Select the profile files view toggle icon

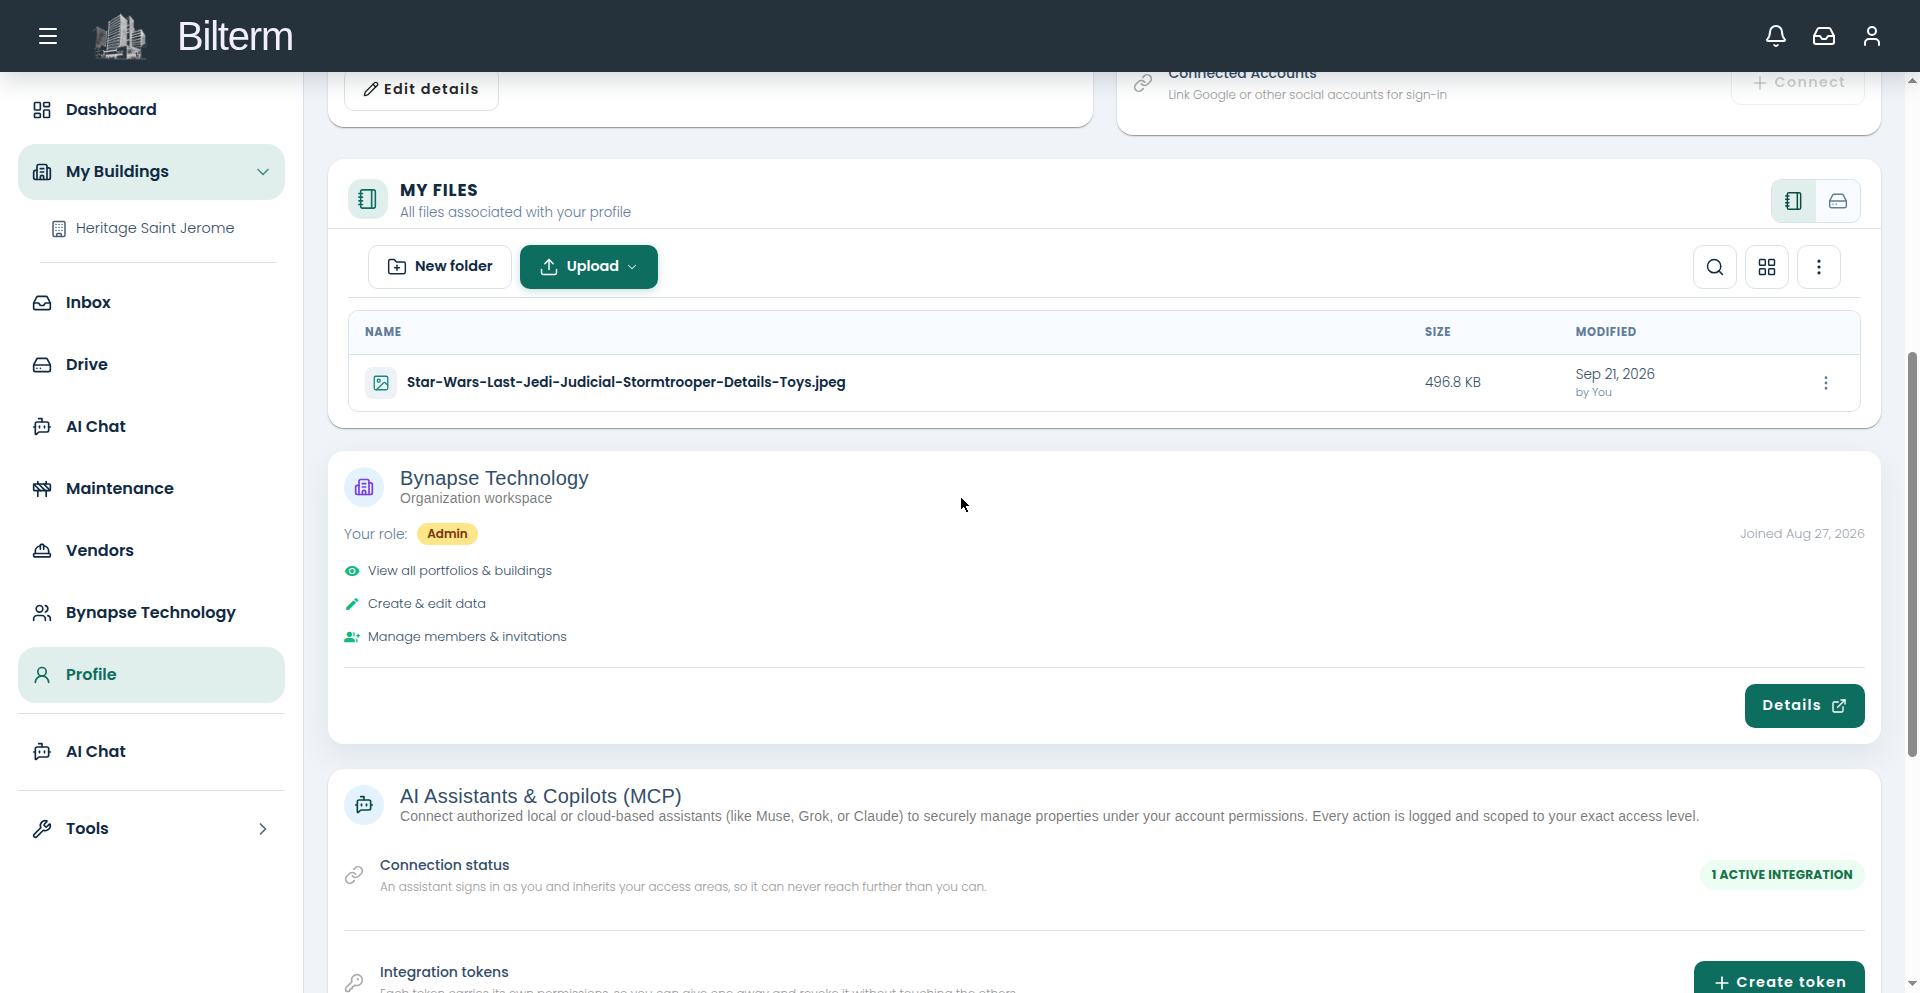[1794, 201]
